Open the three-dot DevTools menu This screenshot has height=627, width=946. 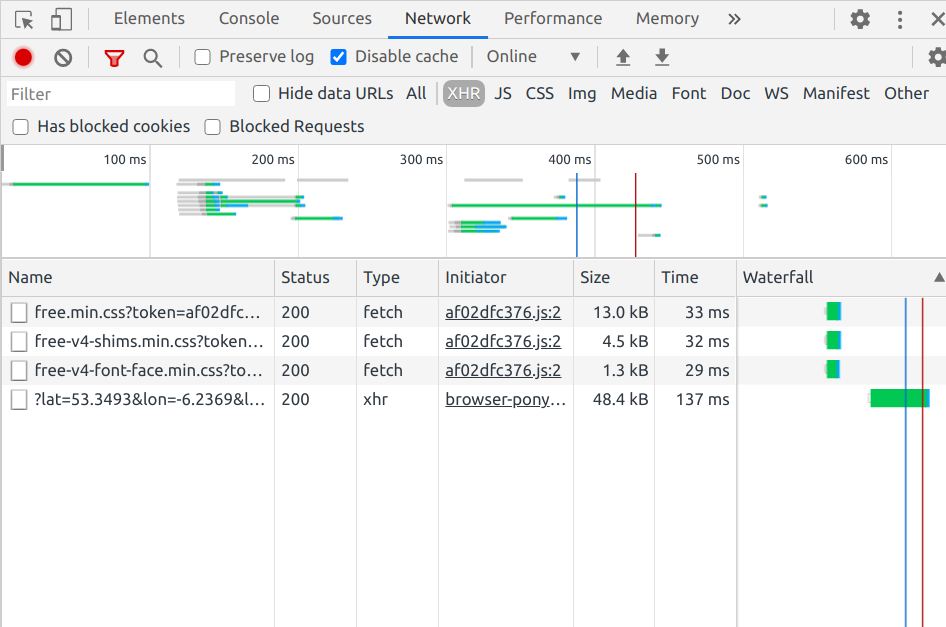tap(900, 19)
